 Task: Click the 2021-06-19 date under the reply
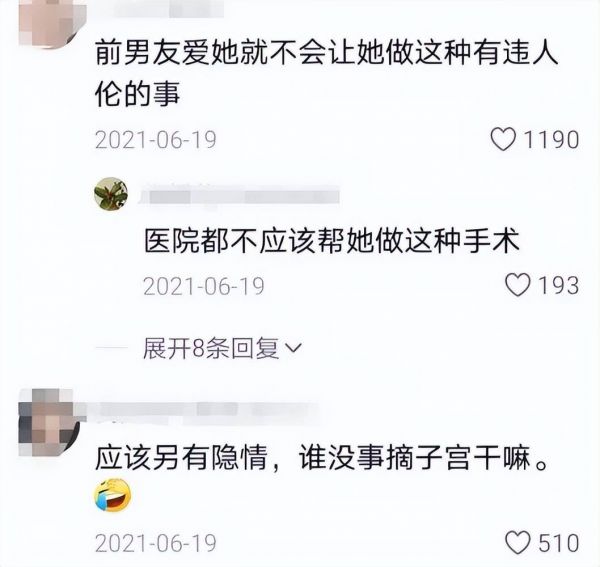tap(204, 286)
